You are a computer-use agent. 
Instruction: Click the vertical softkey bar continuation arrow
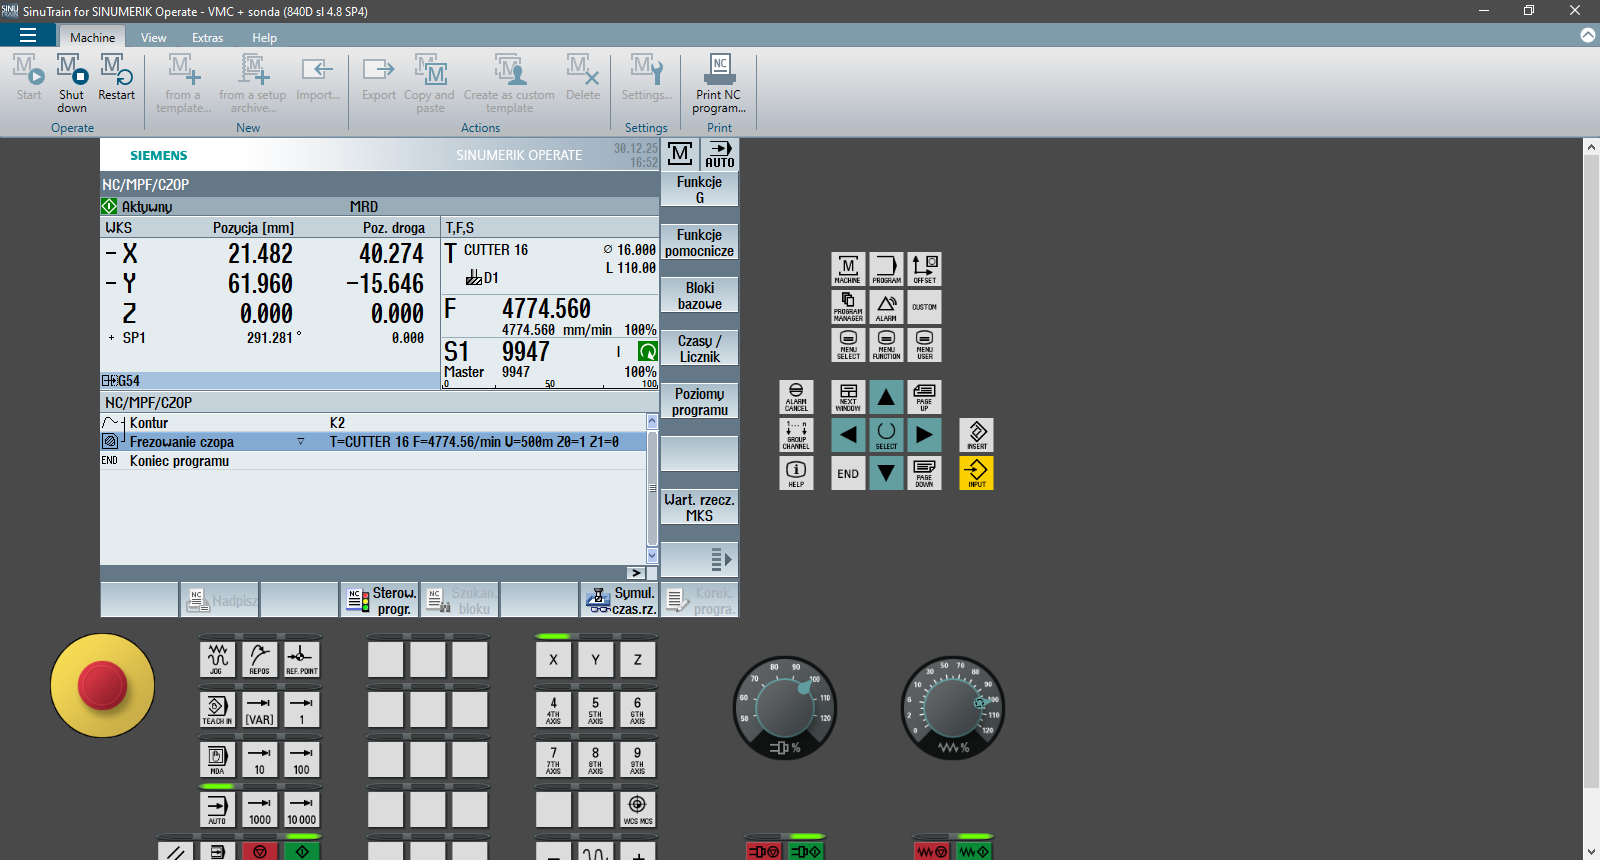pos(700,559)
